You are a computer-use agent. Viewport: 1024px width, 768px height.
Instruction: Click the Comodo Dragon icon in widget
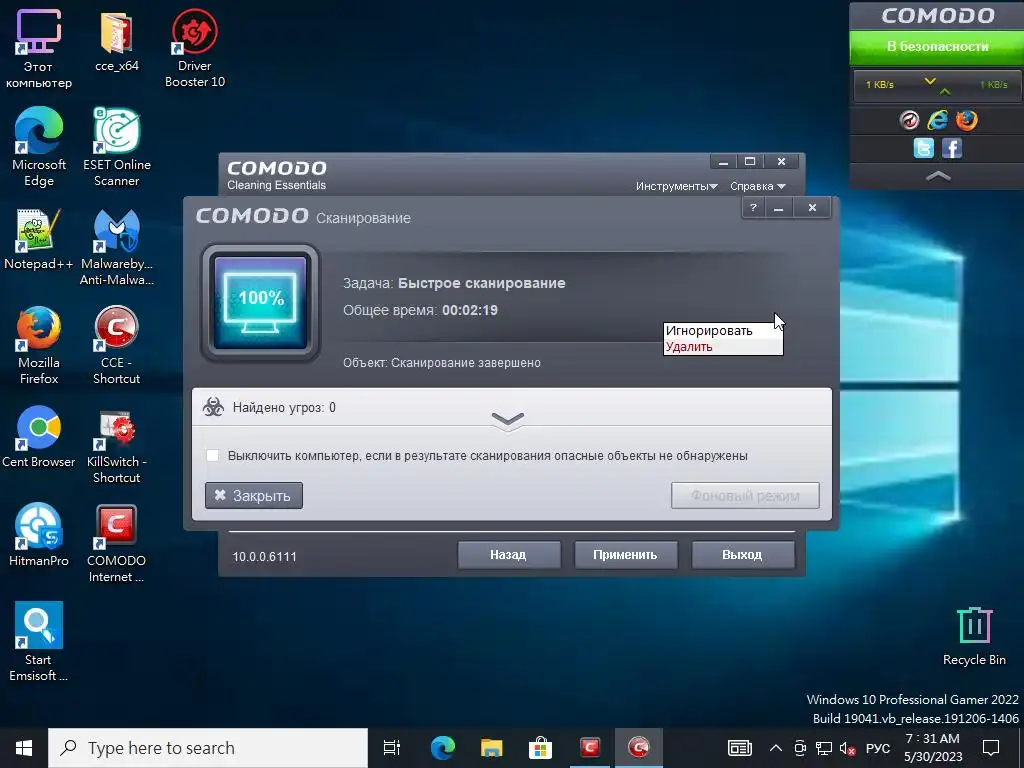[909, 120]
